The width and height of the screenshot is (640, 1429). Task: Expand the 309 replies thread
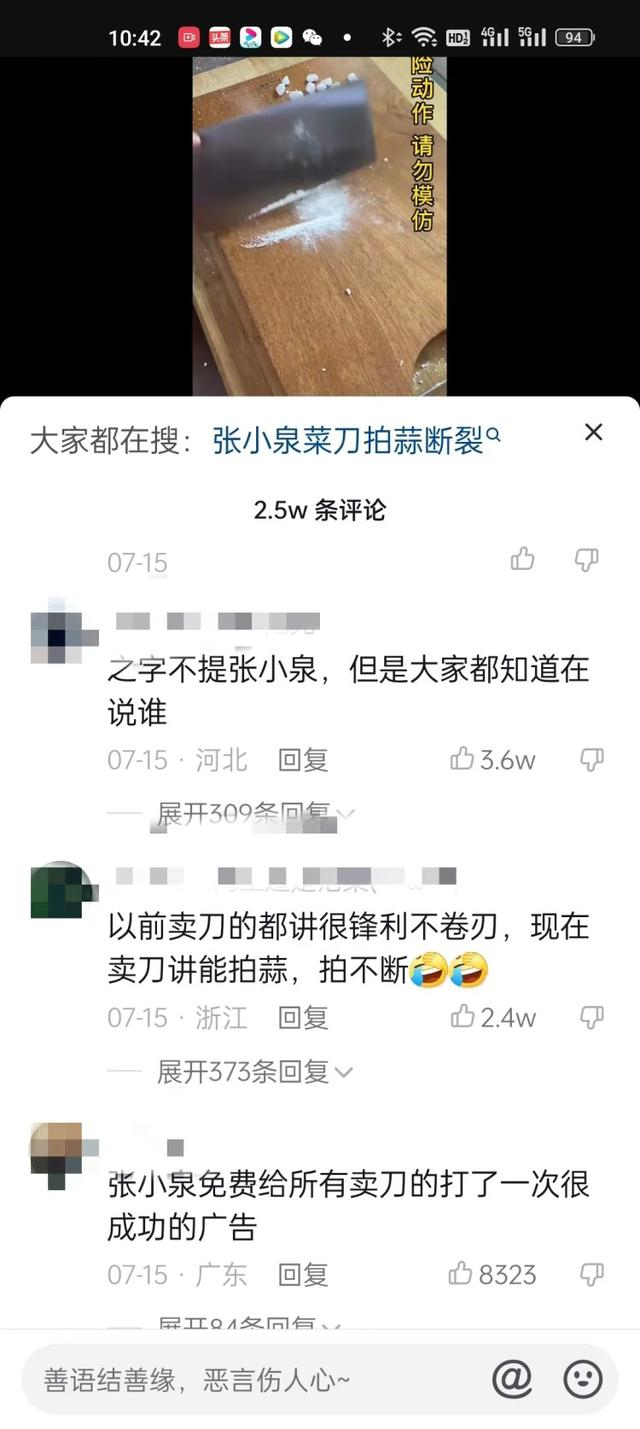tap(255, 814)
